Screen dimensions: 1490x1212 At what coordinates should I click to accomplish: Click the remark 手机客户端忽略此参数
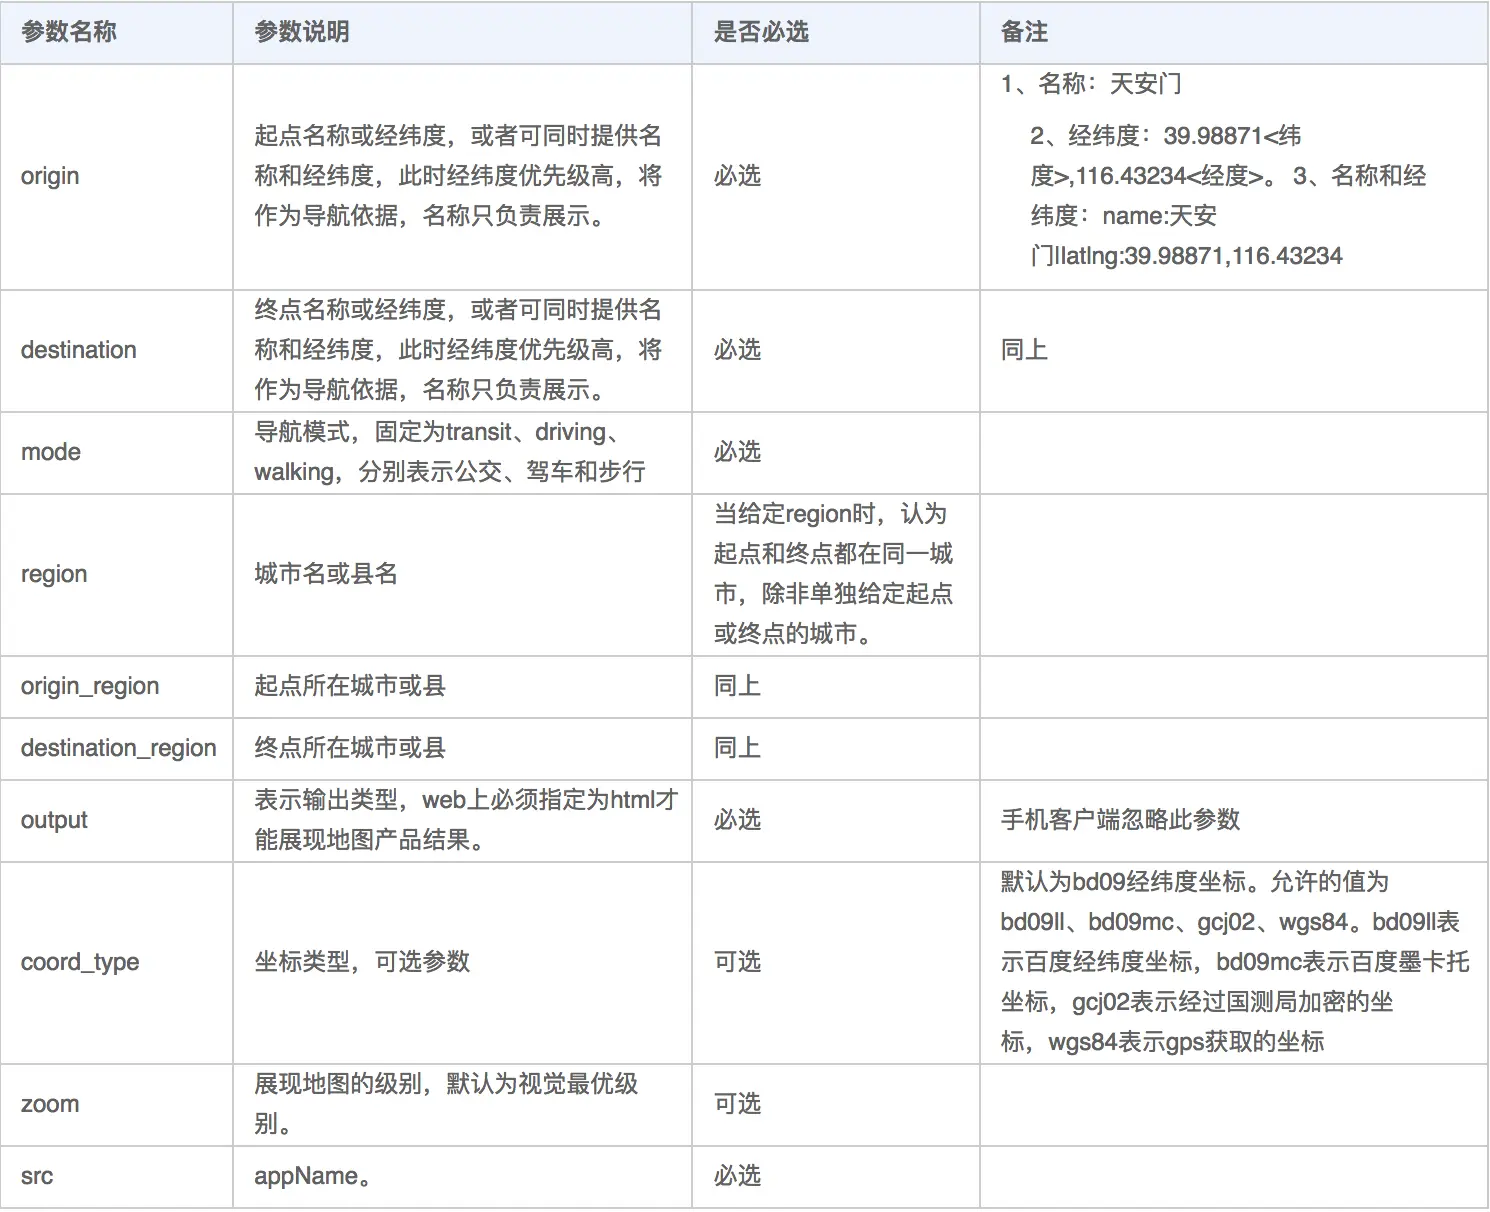[1121, 820]
